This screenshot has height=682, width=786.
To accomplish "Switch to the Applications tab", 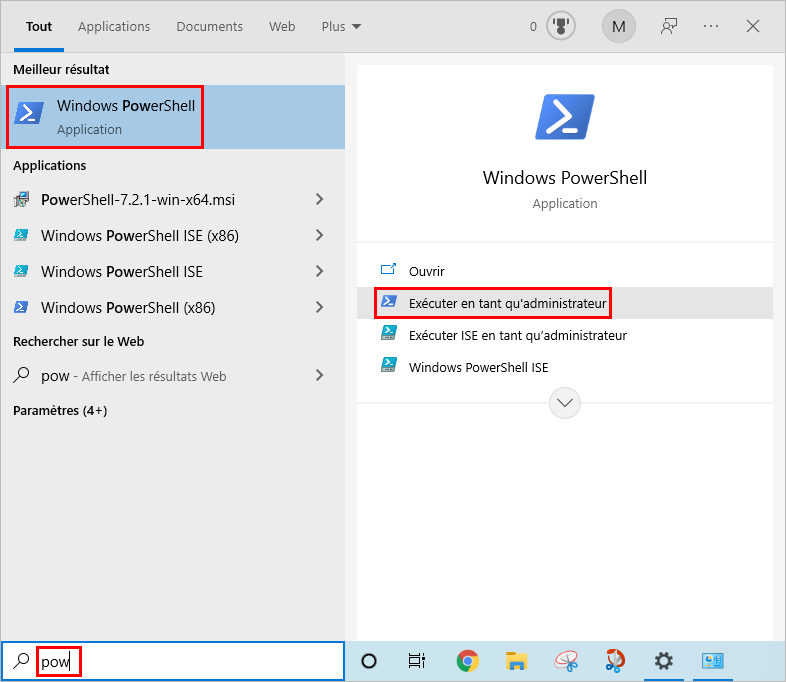I will tap(114, 26).
